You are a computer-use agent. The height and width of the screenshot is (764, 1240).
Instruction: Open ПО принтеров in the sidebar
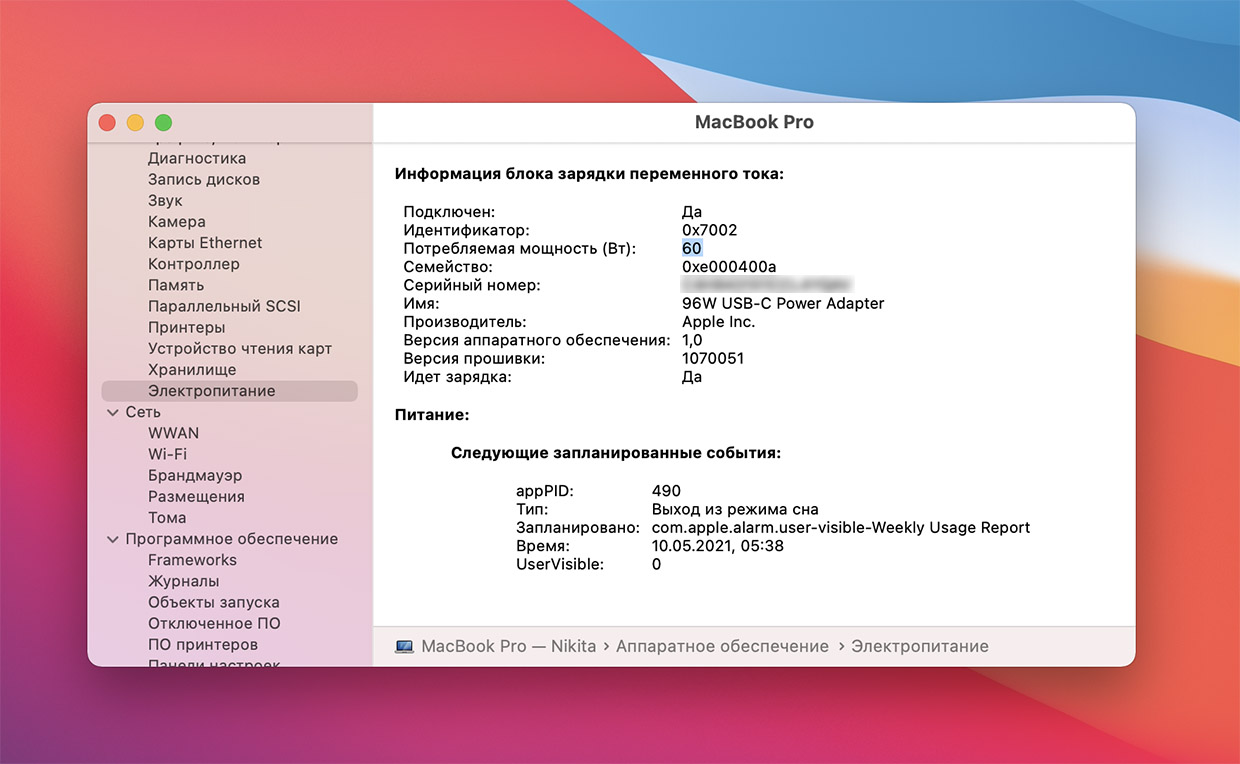[203, 645]
